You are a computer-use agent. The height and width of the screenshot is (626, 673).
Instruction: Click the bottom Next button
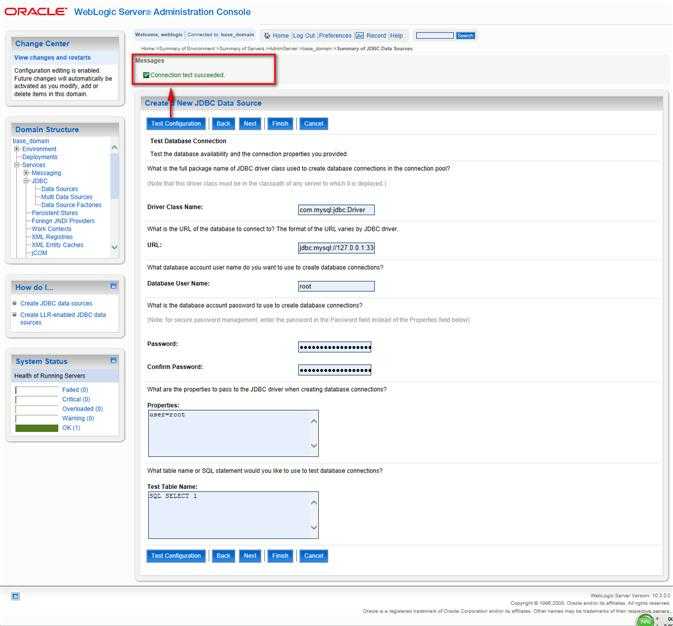point(250,556)
